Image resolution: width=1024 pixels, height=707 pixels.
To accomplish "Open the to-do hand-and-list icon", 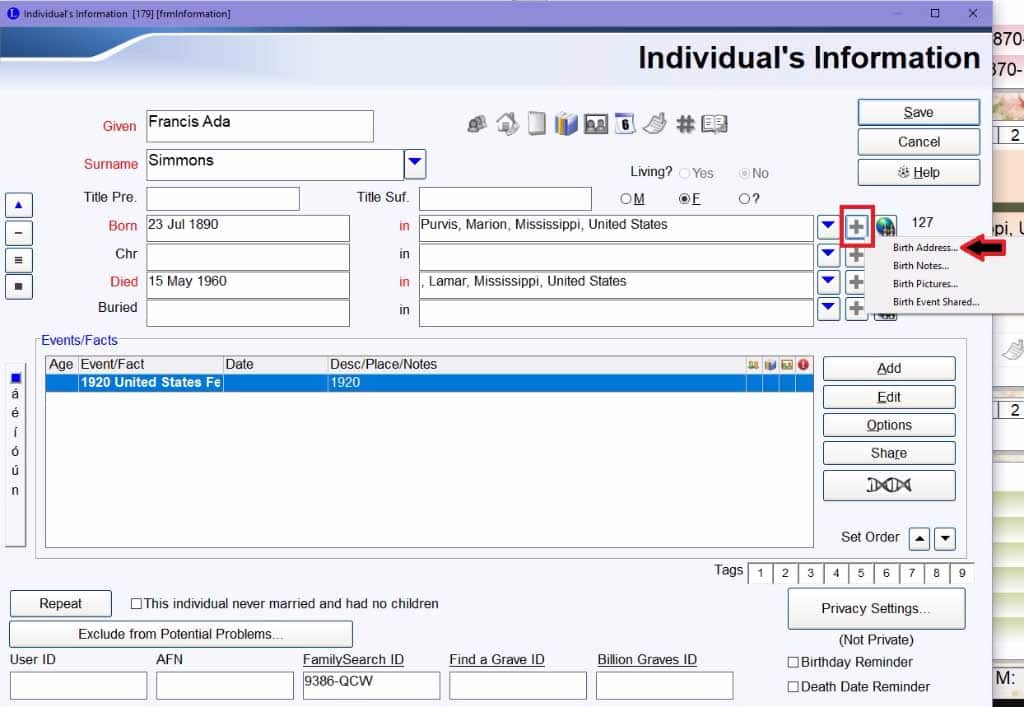I will pyautogui.click(x=655, y=123).
